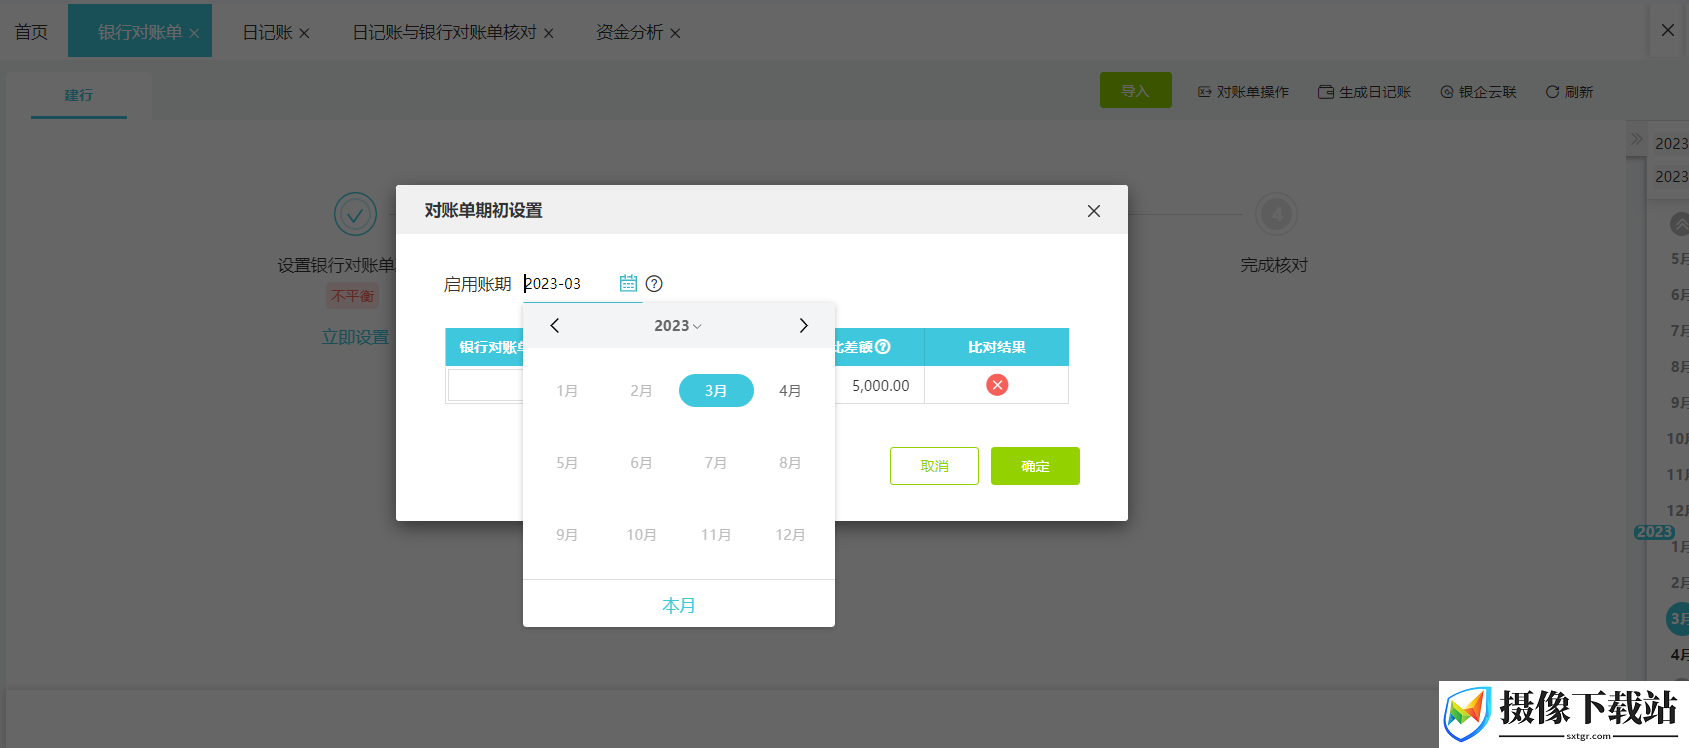Choose 4月 in the month picker

pyautogui.click(x=790, y=391)
